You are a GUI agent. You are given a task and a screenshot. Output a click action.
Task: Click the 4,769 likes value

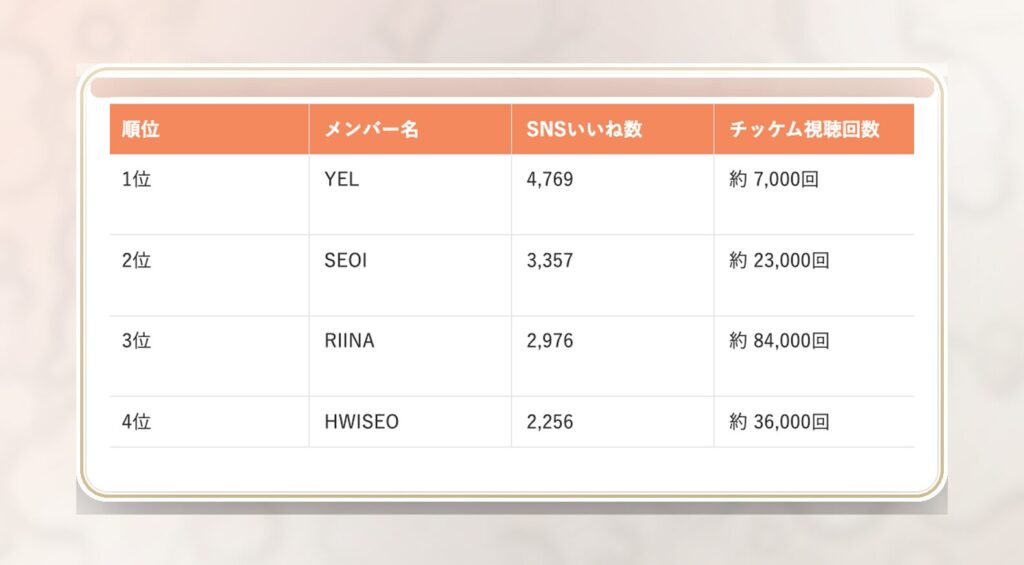click(550, 181)
